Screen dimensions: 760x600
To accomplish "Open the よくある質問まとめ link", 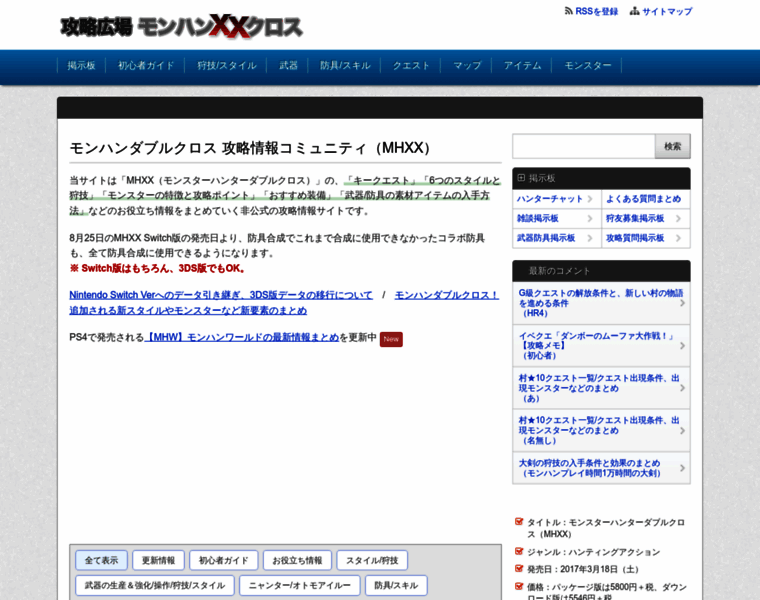I will [643, 199].
